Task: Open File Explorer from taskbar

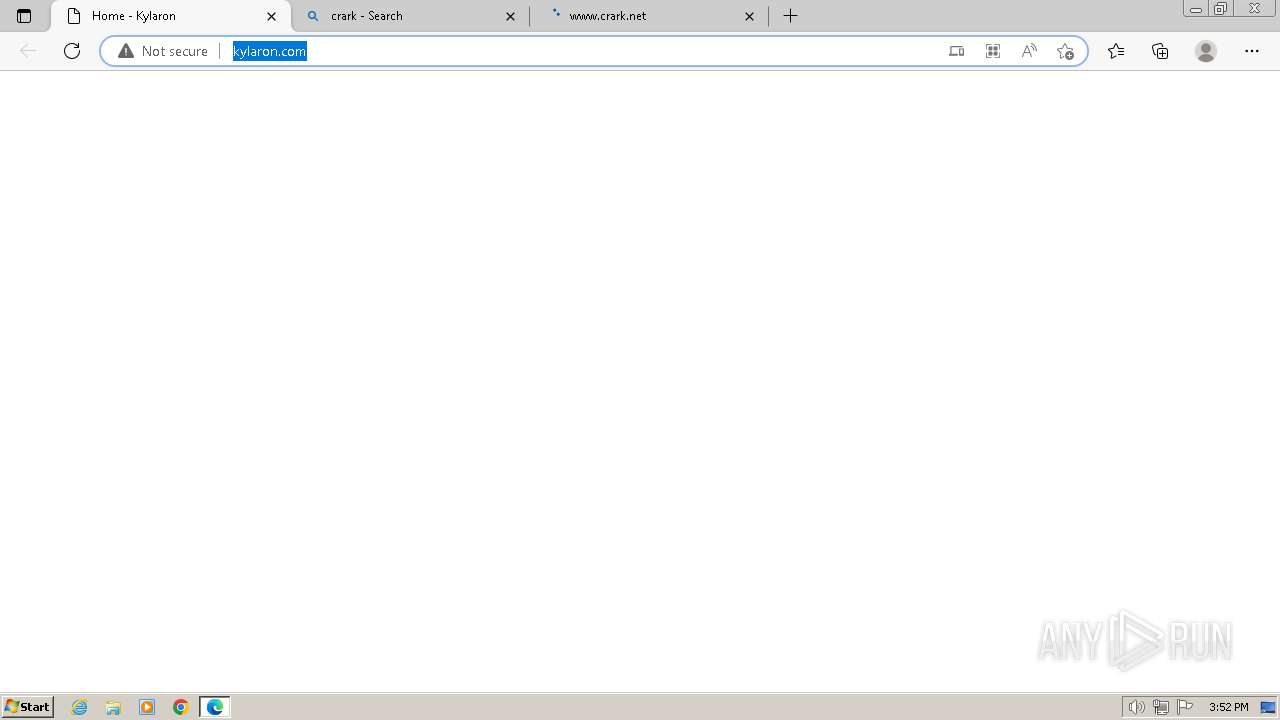Action: pyautogui.click(x=113, y=707)
